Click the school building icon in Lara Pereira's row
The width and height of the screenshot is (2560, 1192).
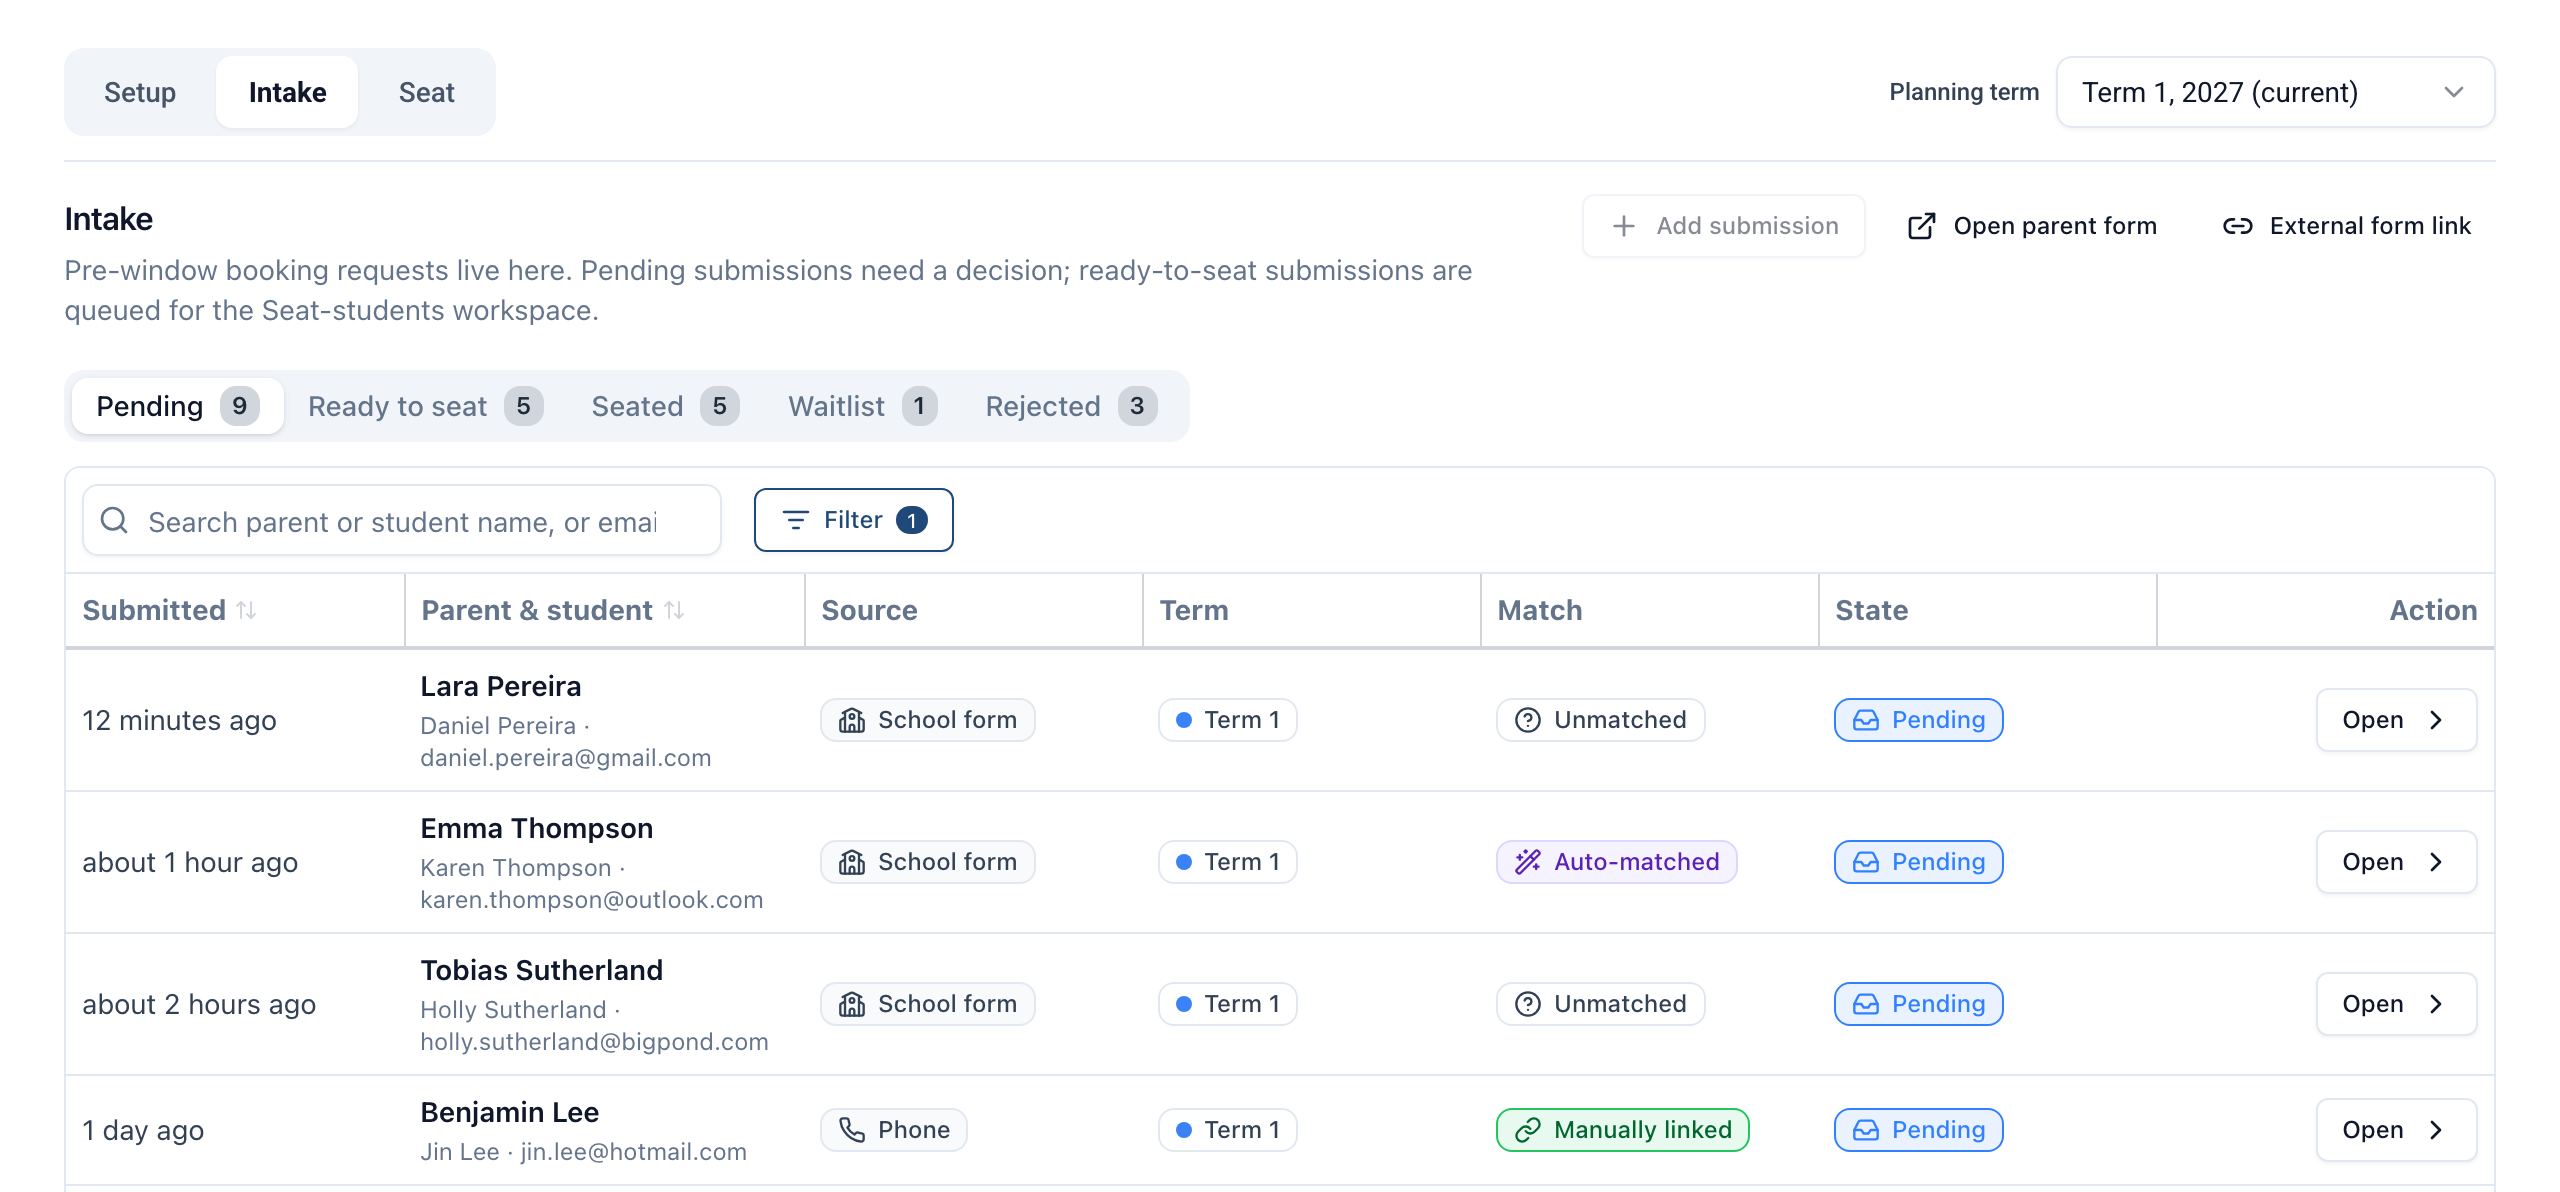852,720
